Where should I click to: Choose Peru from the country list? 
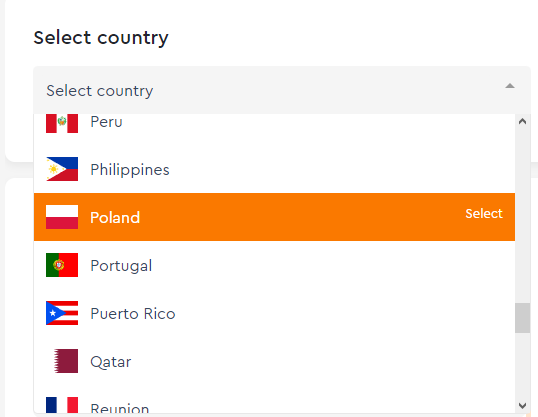(274, 123)
